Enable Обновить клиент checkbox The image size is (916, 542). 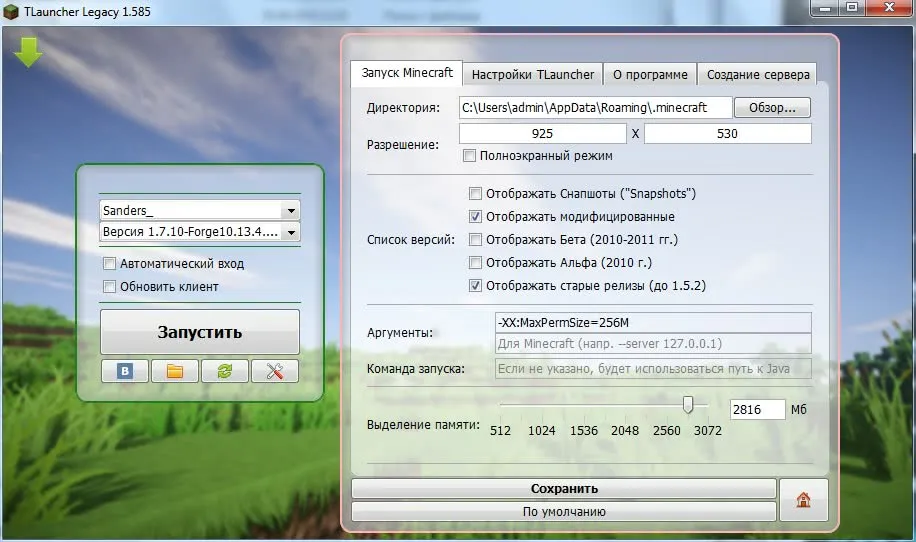pyautogui.click(x=109, y=287)
